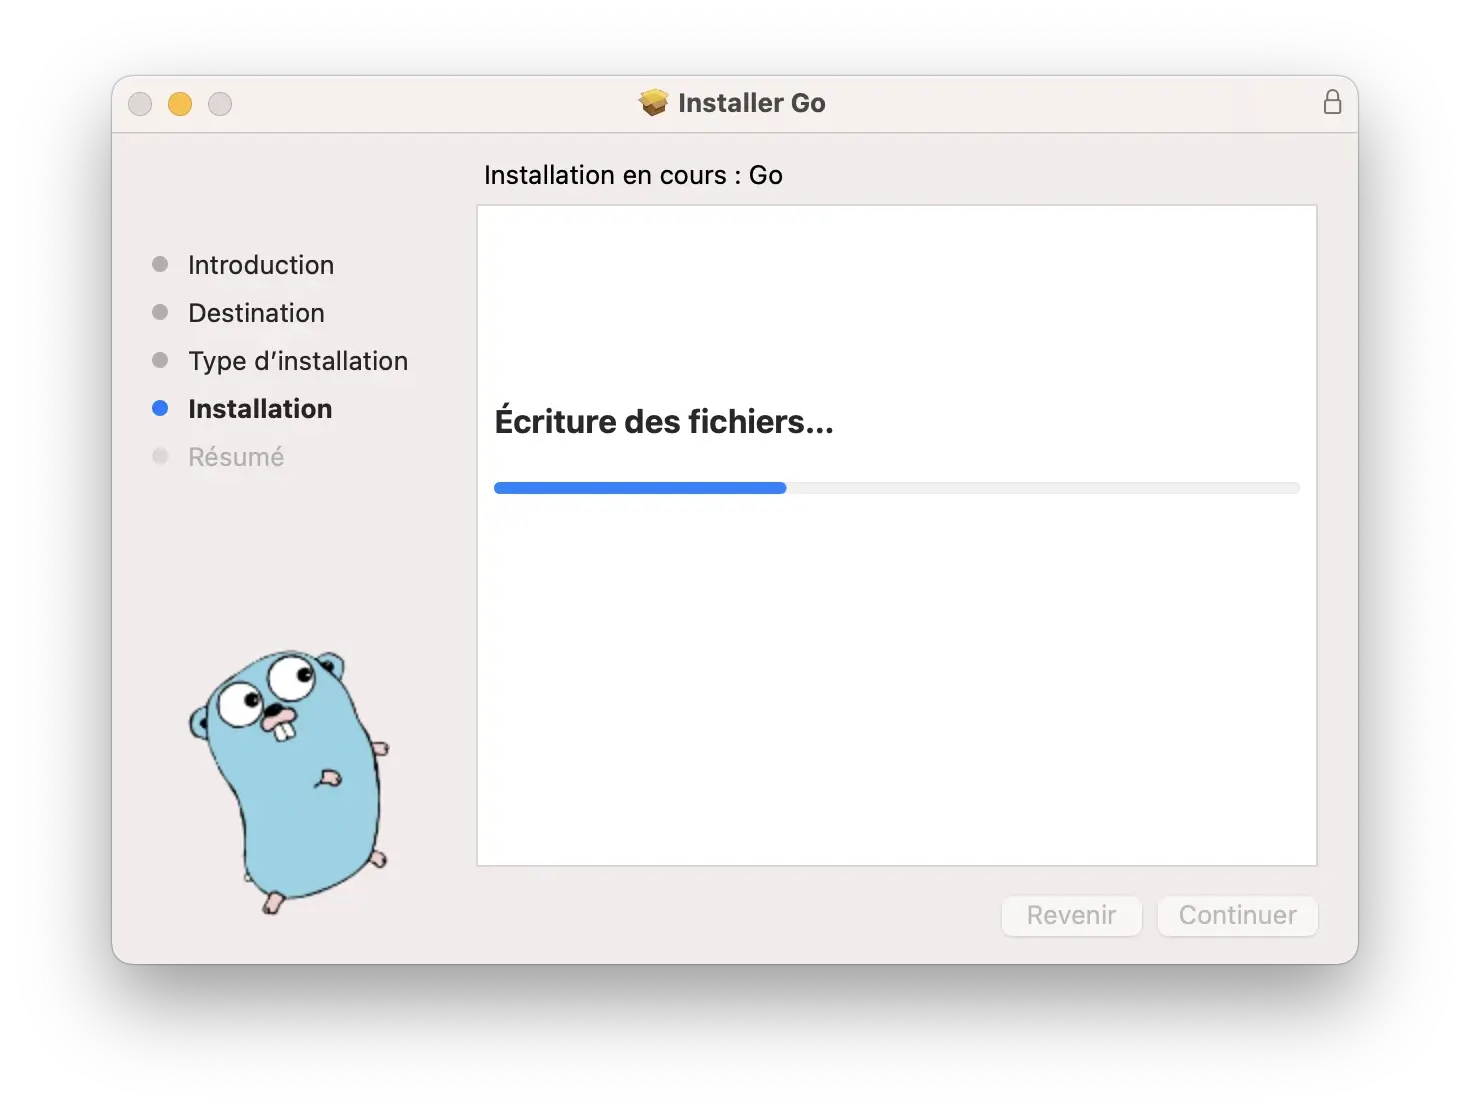
Task: Click the Go gopher mascot image
Action: (x=288, y=781)
